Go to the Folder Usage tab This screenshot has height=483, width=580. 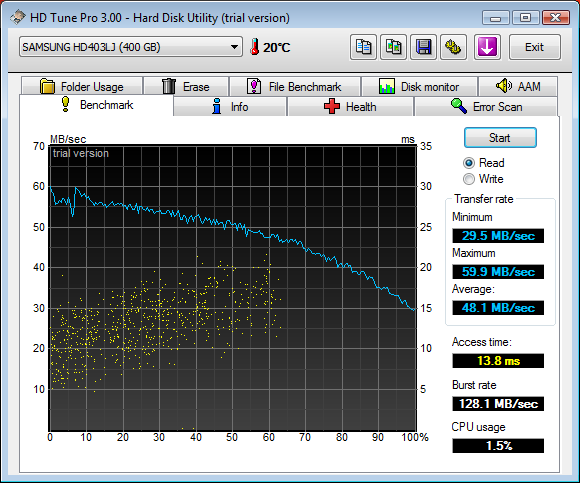[82, 87]
